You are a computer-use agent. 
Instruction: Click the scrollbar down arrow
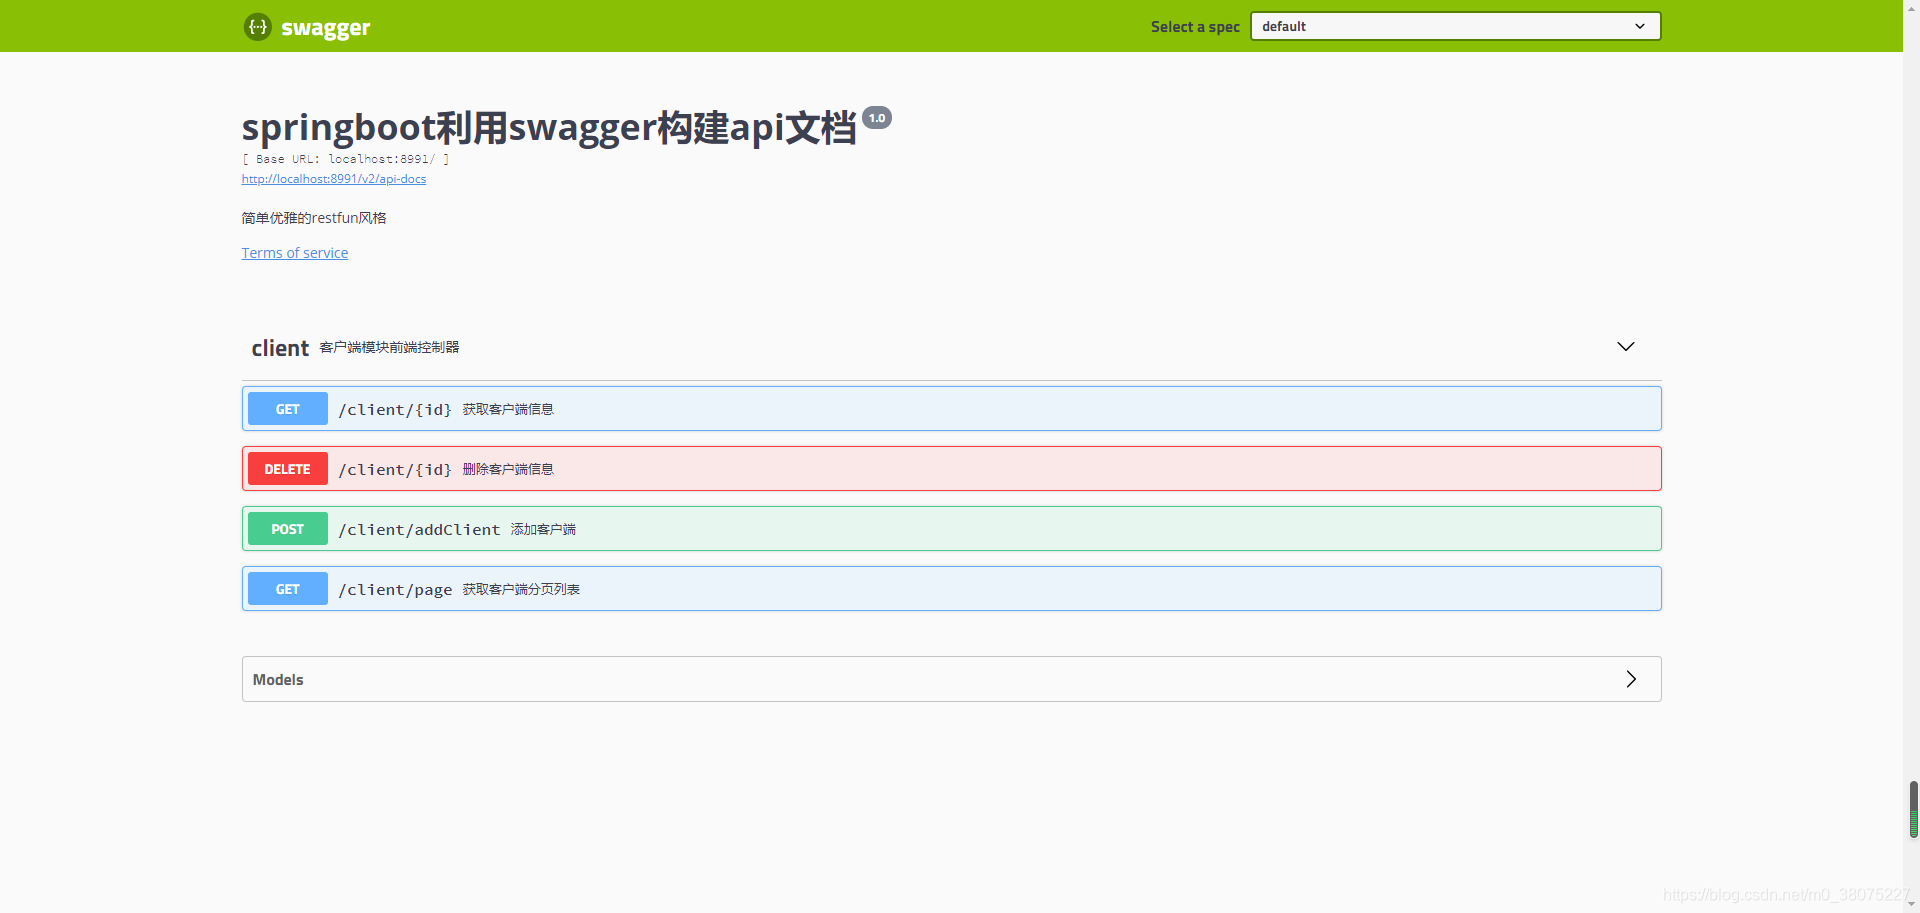[1912, 904]
